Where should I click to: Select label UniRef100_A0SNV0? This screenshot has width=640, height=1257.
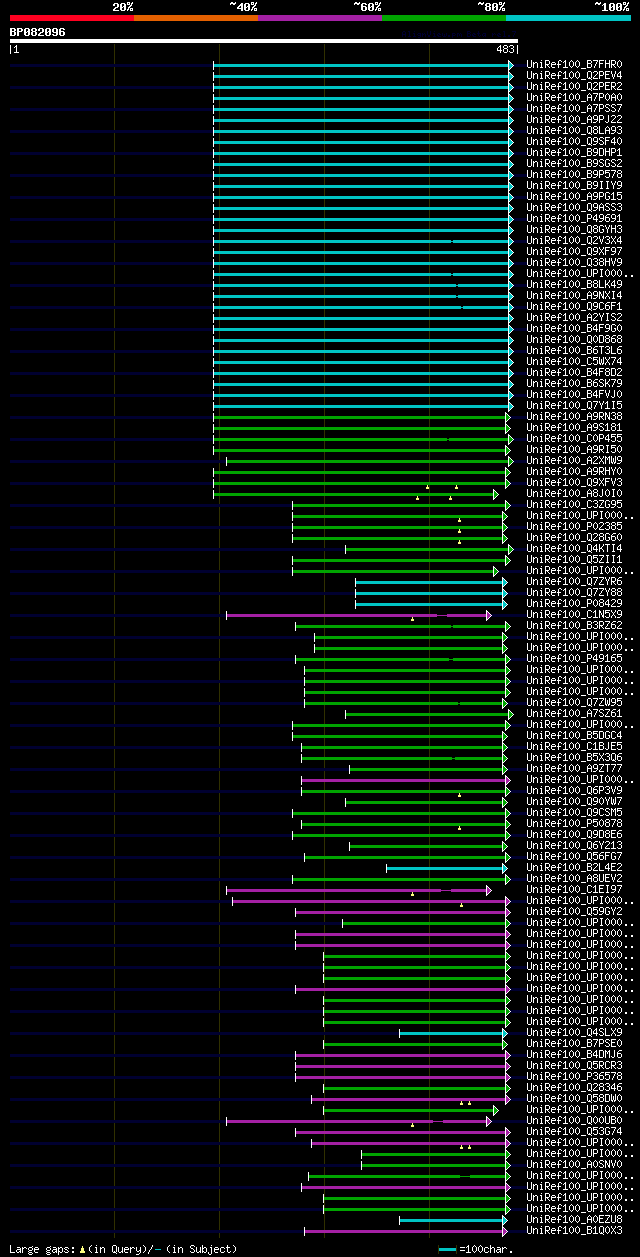(x=574, y=1164)
